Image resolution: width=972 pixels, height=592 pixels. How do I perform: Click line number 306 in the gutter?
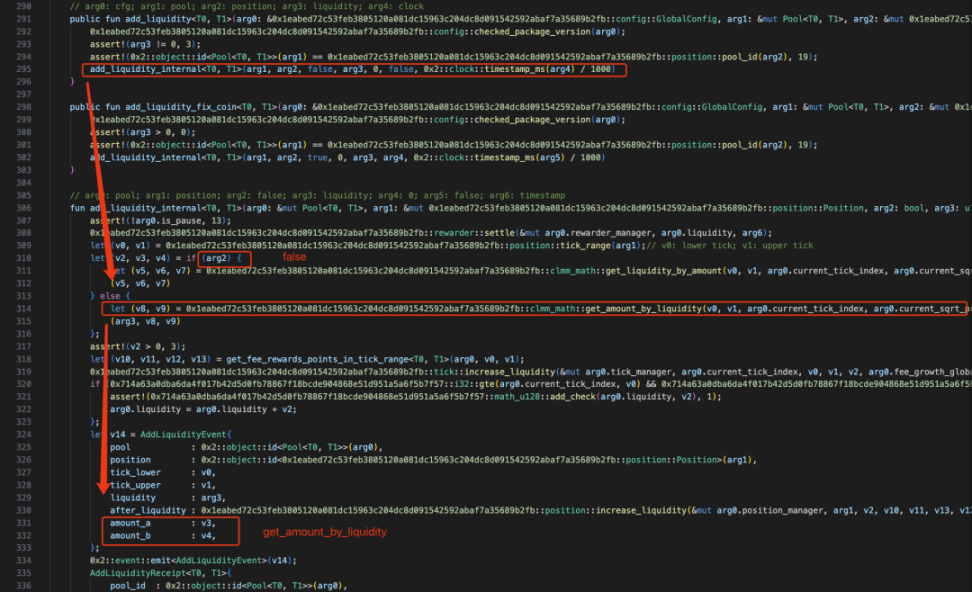(24, 208)
